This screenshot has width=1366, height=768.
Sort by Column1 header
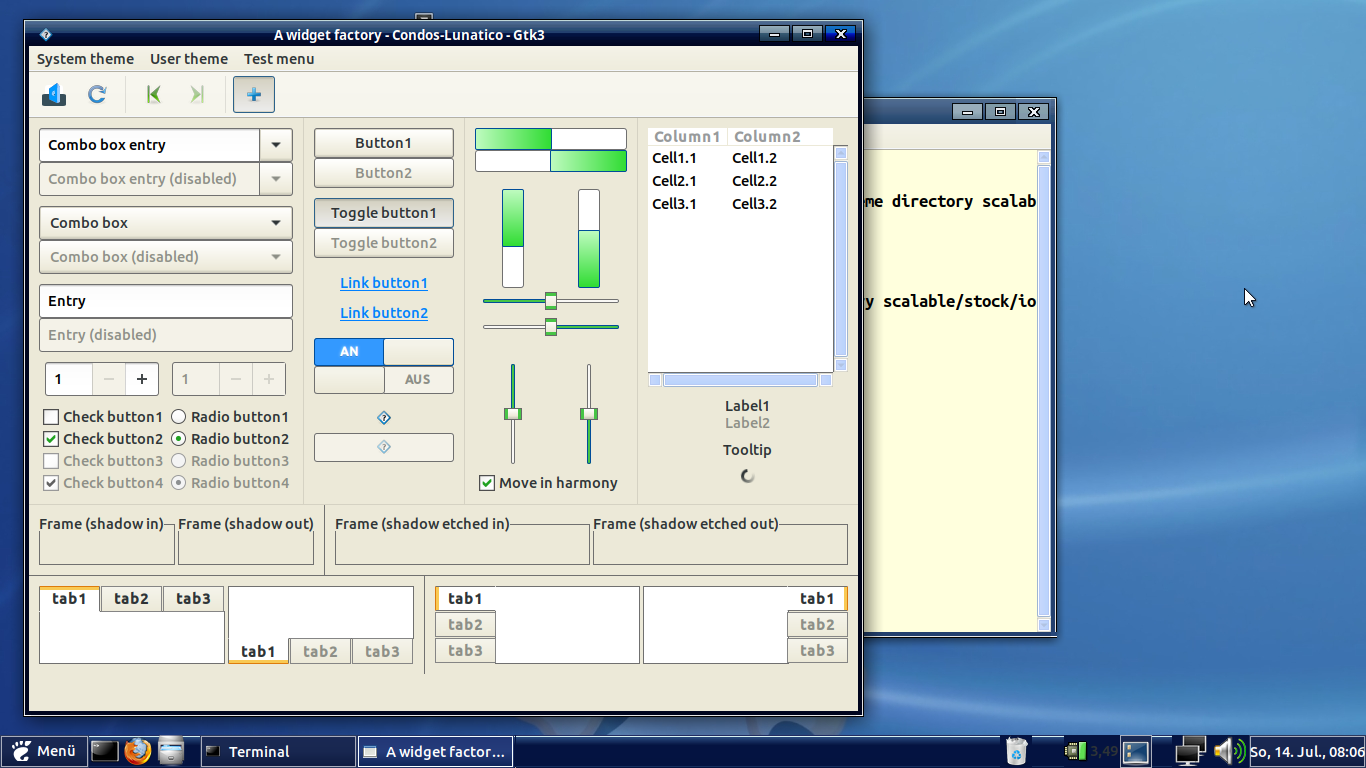[687, 137]
